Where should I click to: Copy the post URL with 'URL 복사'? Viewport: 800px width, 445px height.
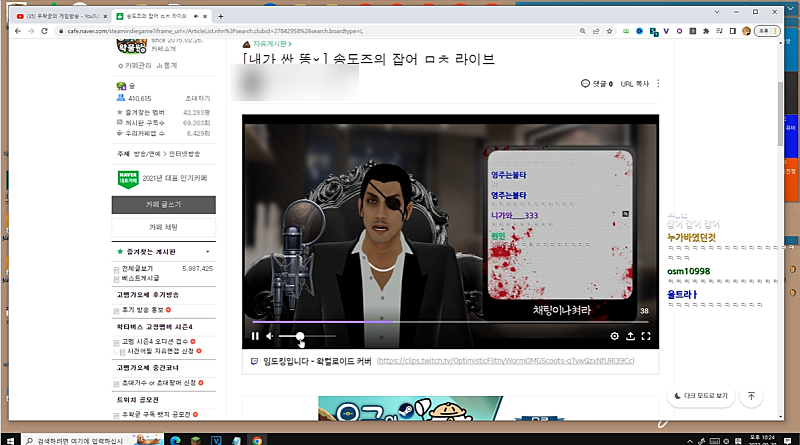tap(635, 84)
